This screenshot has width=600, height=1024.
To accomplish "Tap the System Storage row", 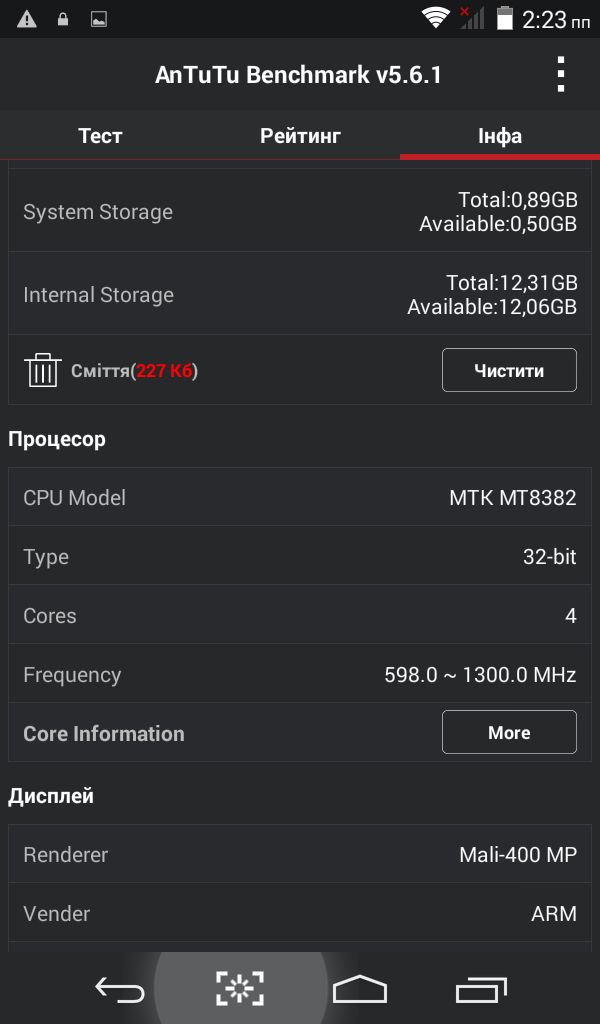I will point(300,212).
